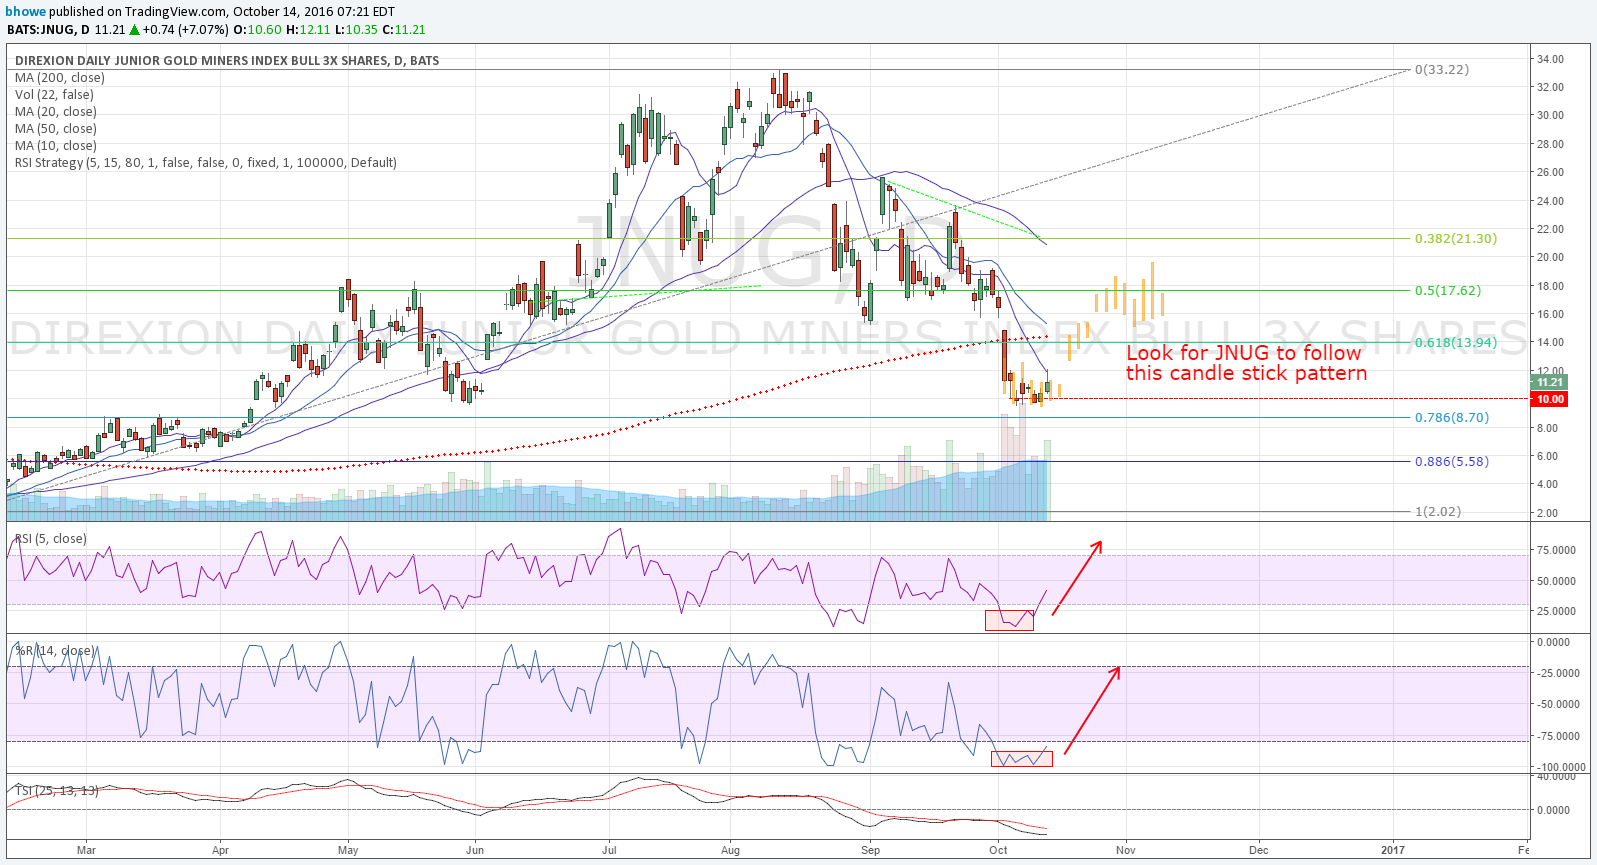Select the MA (200, close) indicator label

coord(60,78)
